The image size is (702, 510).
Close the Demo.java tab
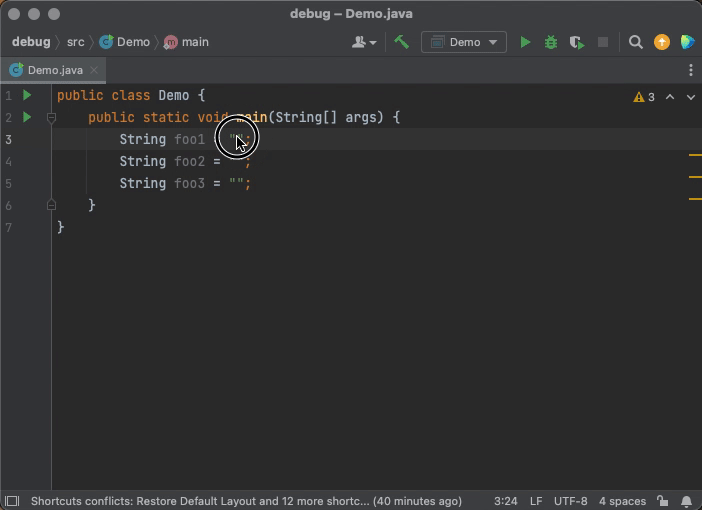tap(94, 70)
